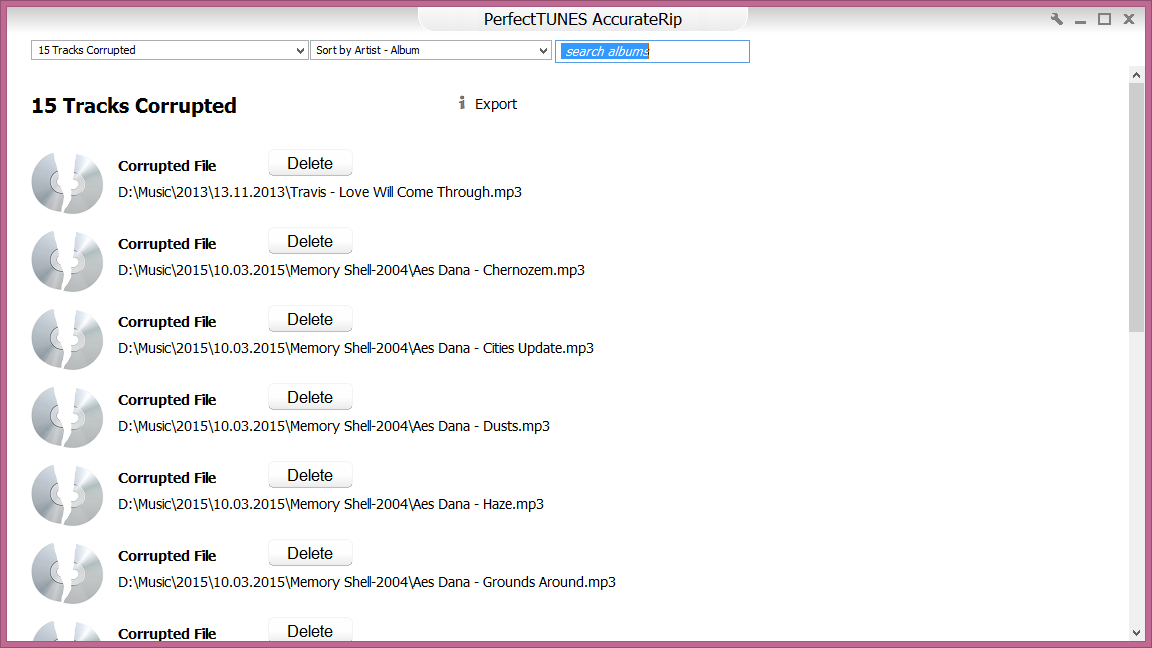Click broken disc icon for Haze track
1152x648 pixels.
click(68, 494)
